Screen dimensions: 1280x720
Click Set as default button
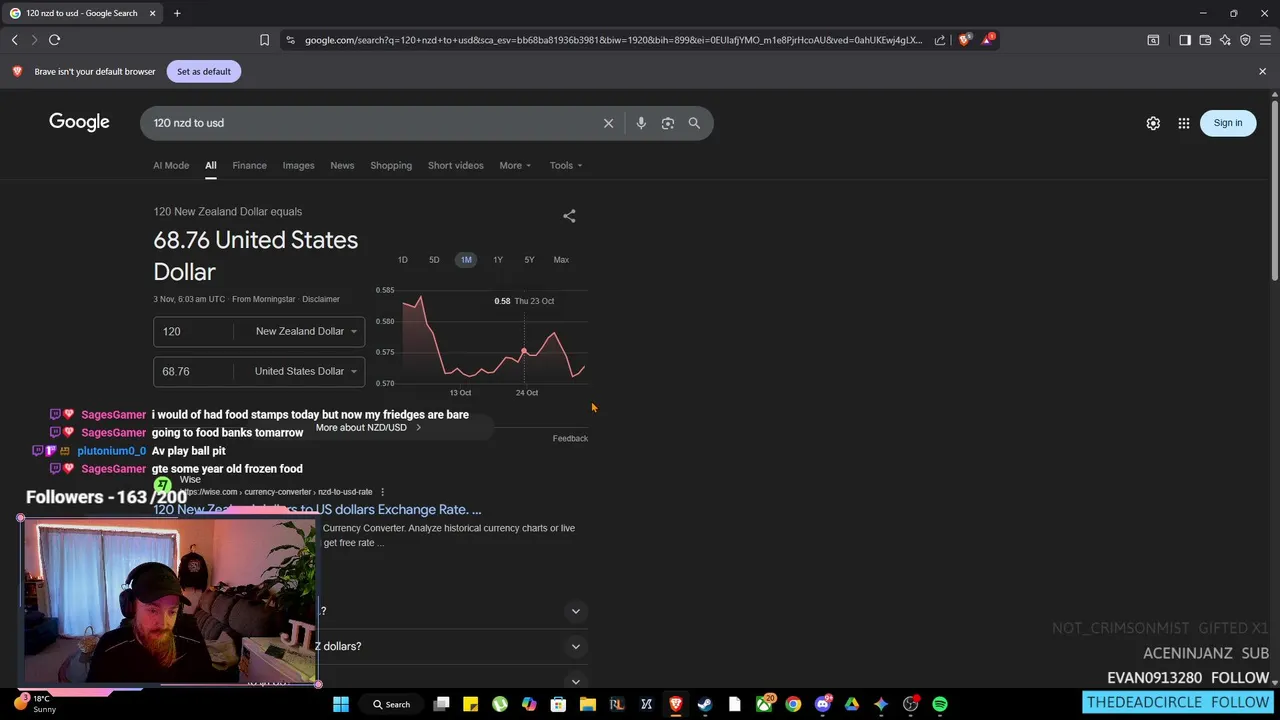(204, 71)
